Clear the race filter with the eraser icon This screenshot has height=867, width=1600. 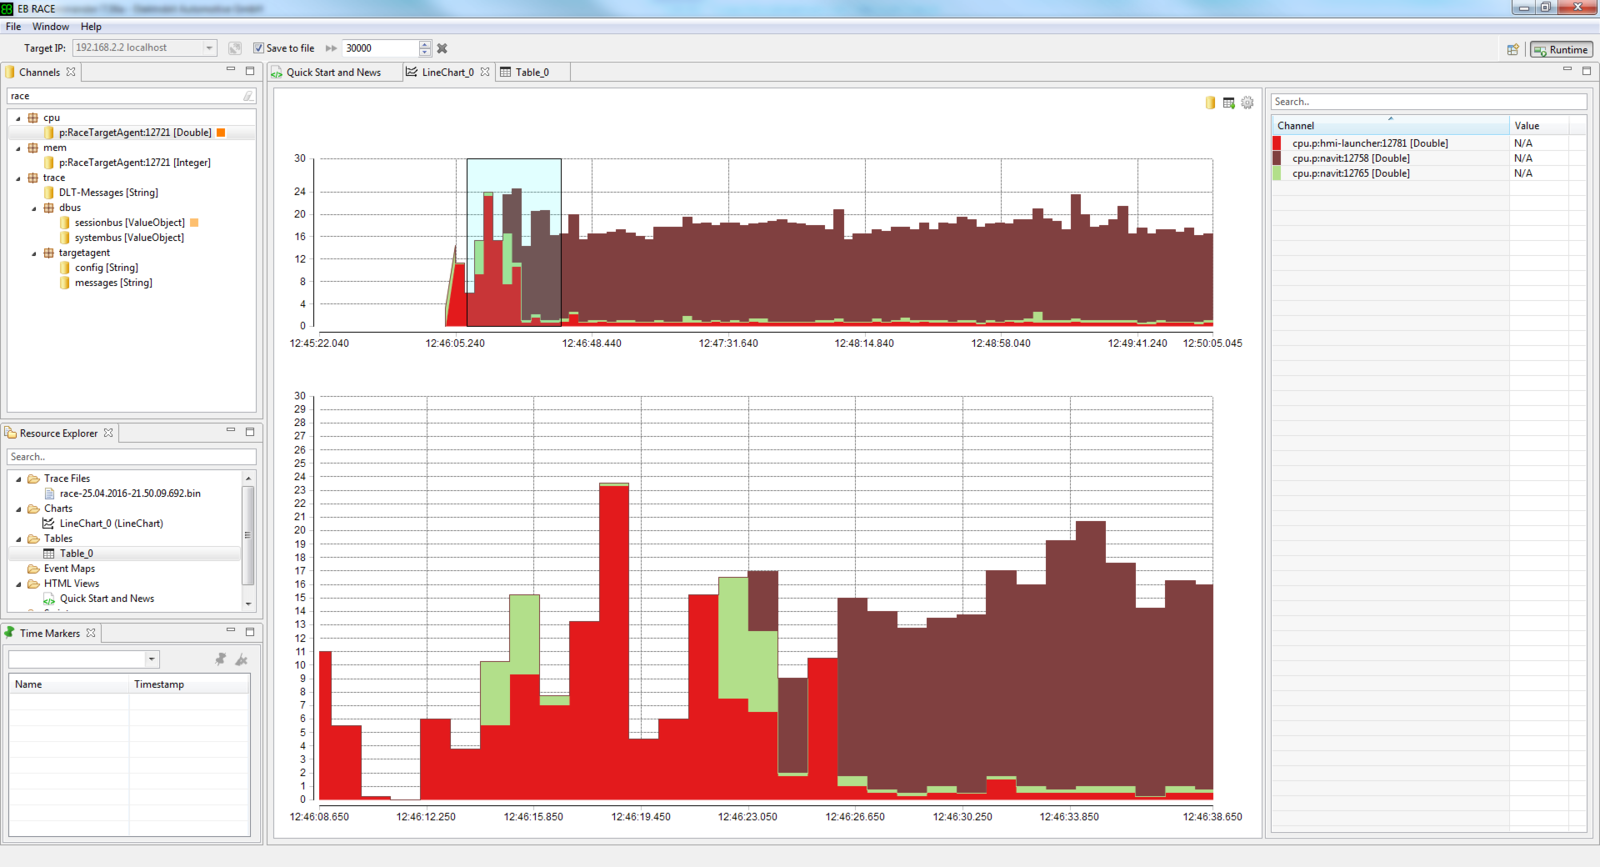(248, 96)
